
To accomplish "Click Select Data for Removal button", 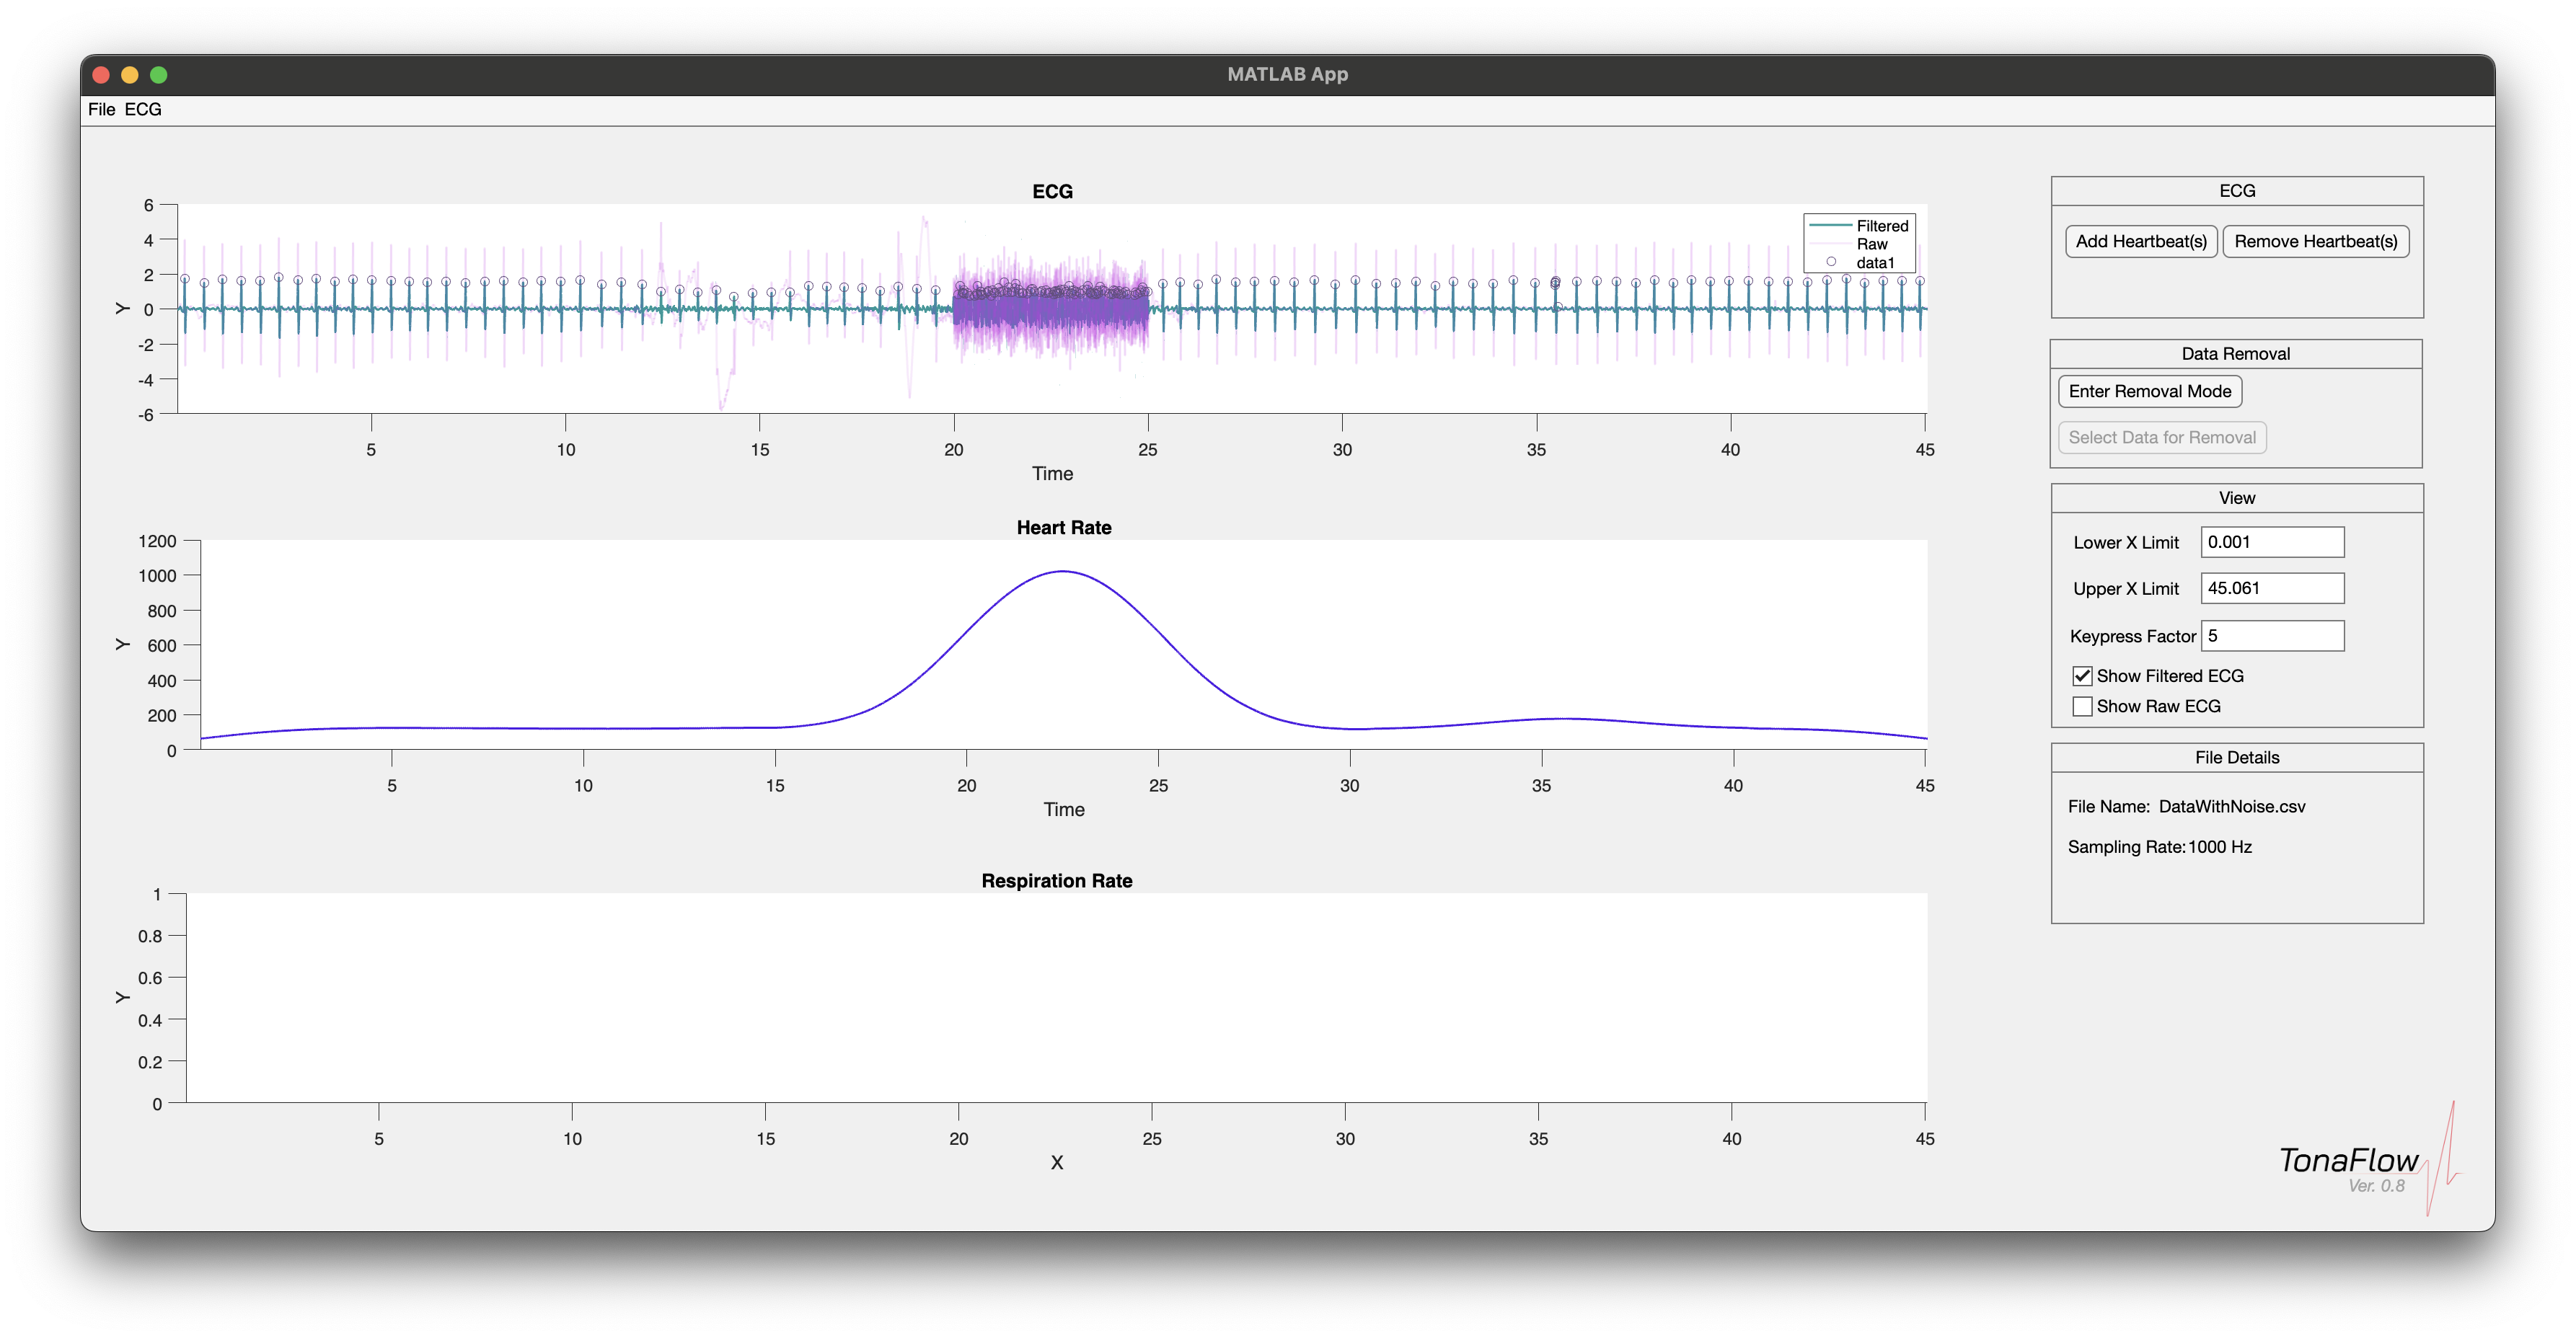I will (2161, 437).
